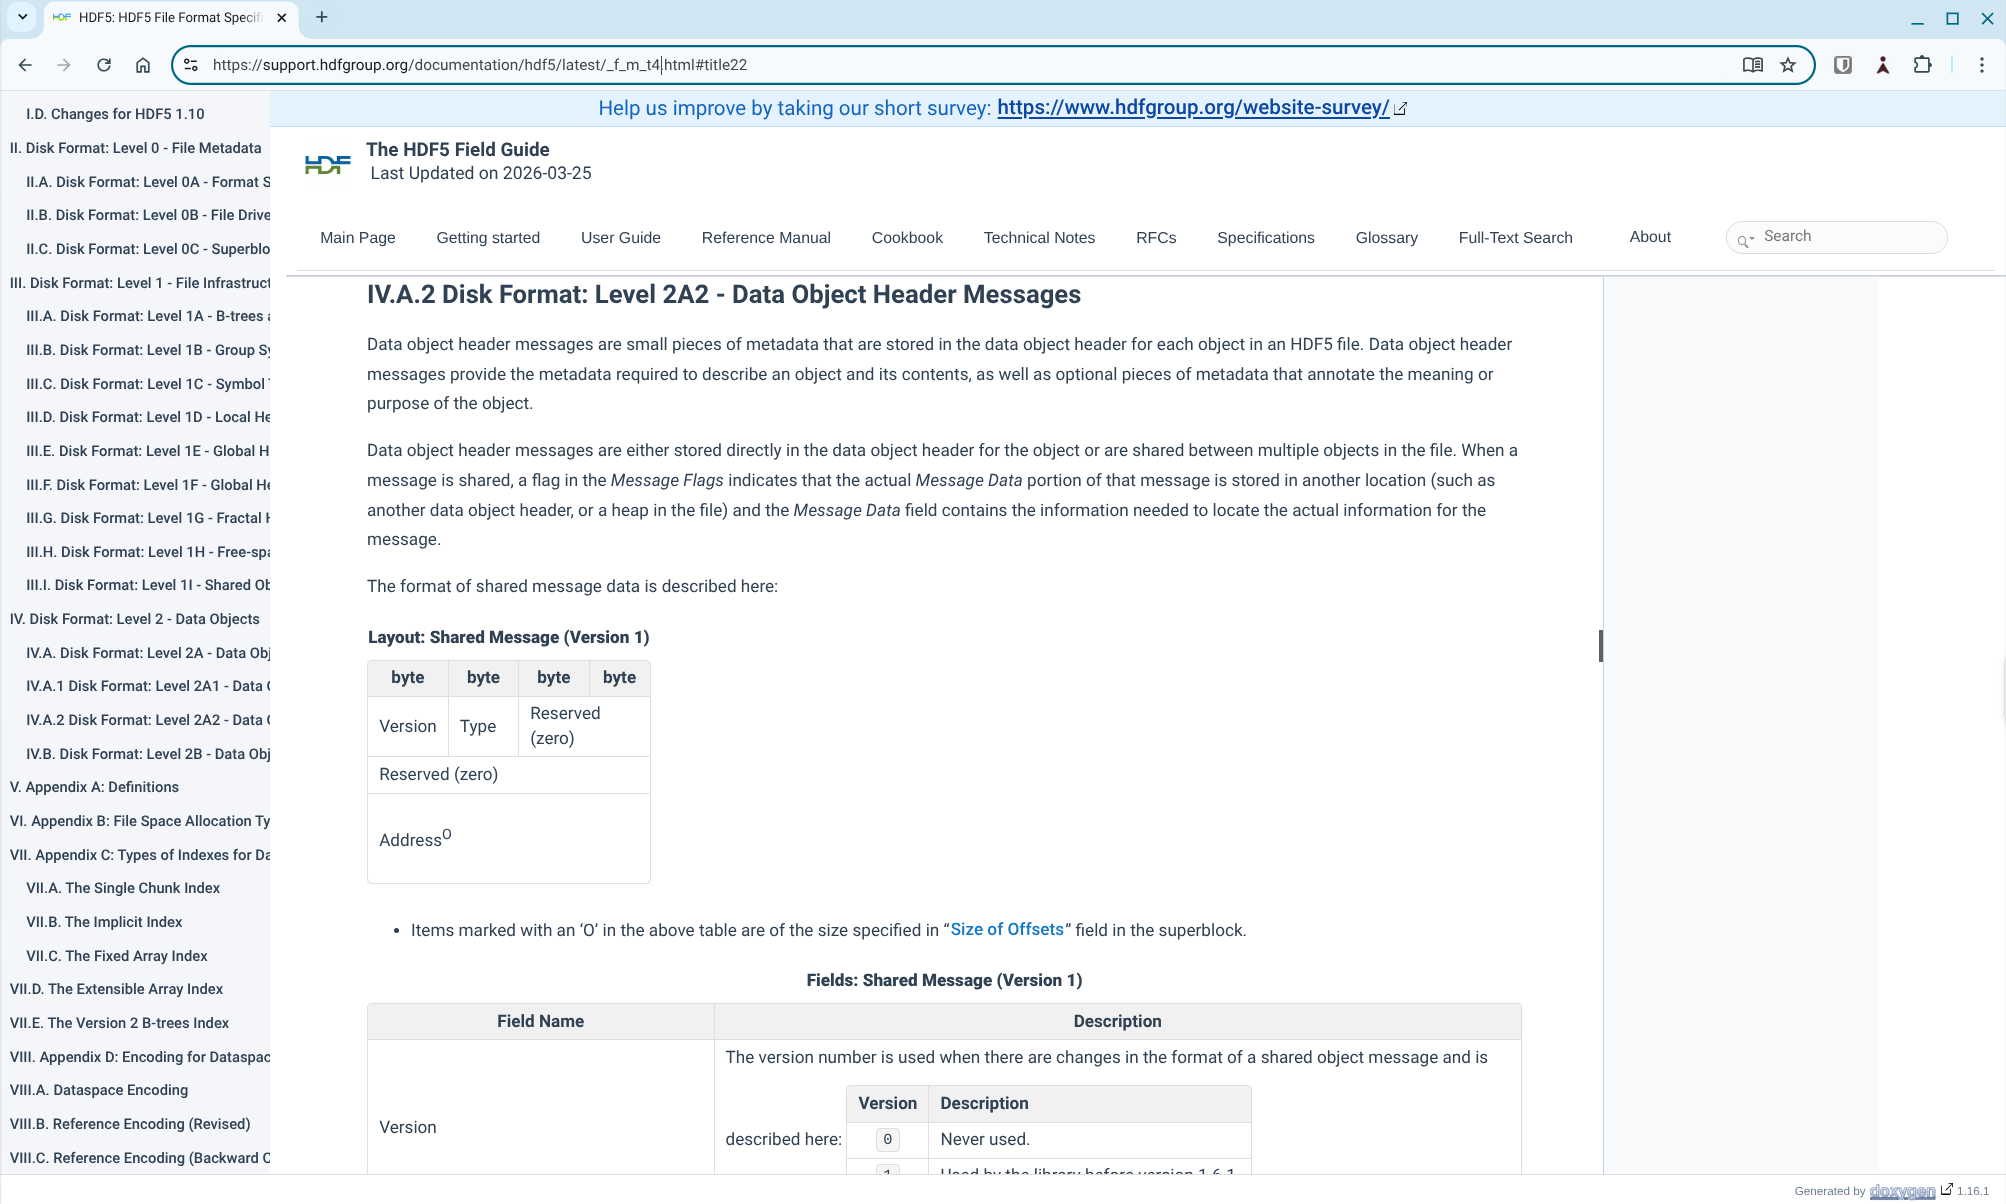Open the website survey link
This screenshot has width=2006, height=1204.
click(1192, 108)
